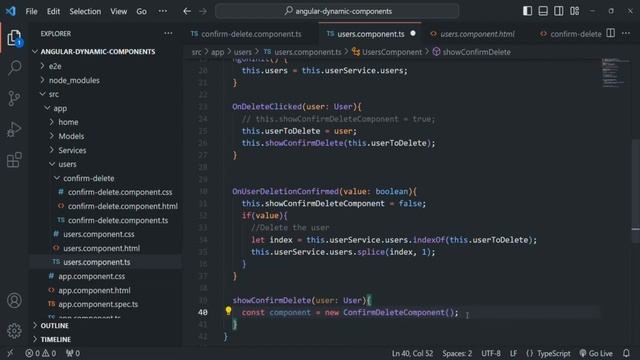Open the Explorer view in activity bar
640x360 pixels.
(14, 38)
